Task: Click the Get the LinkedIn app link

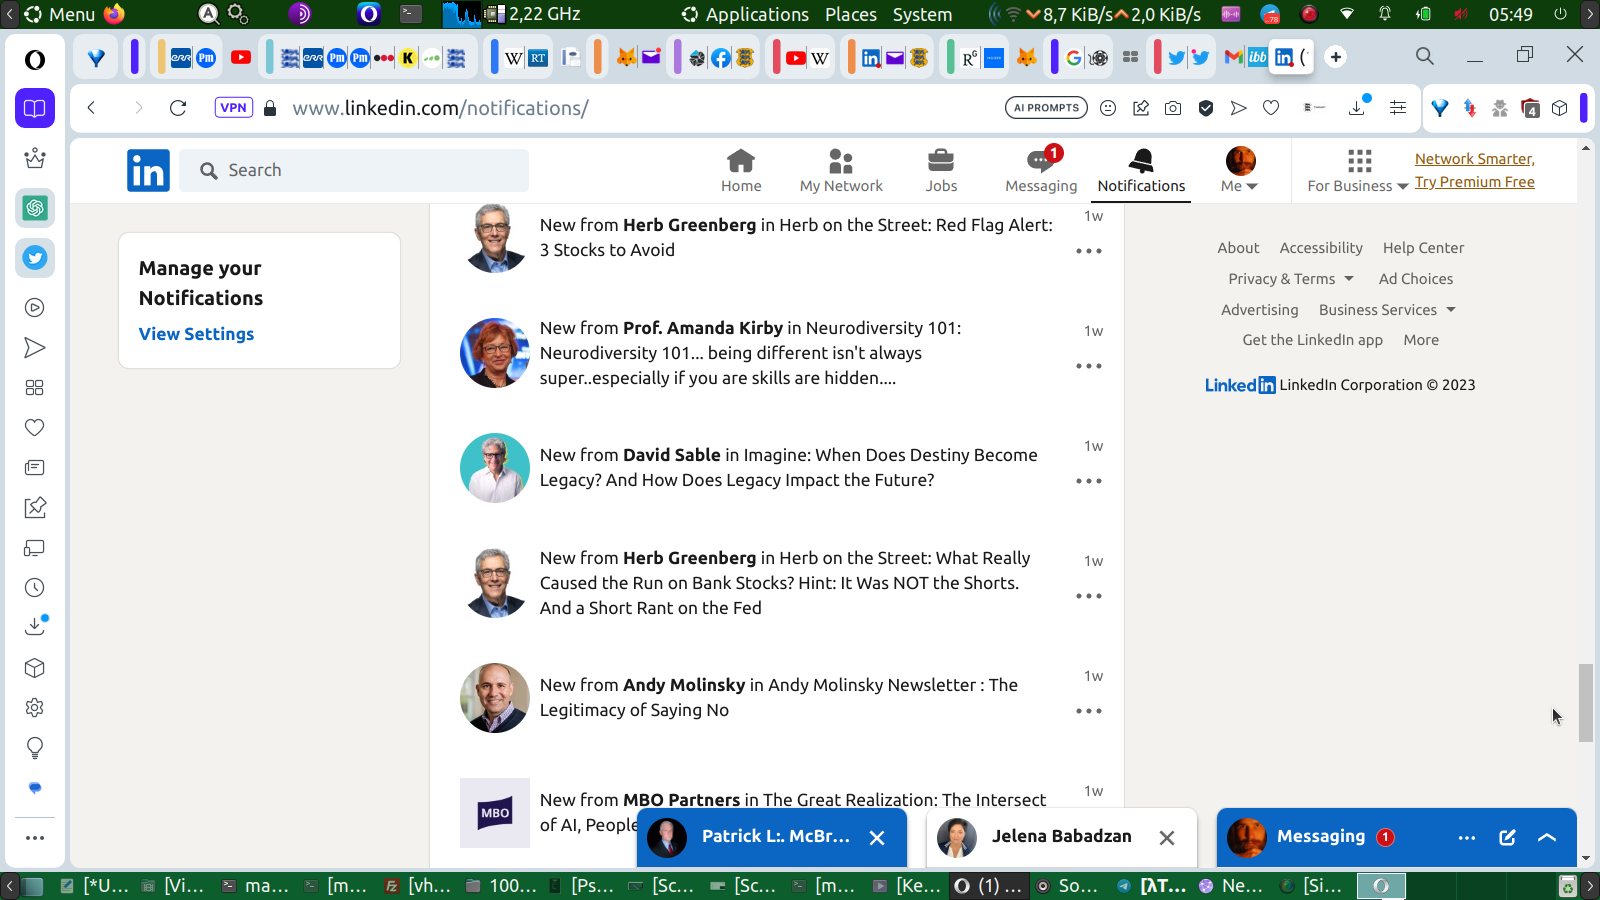Action: (1312, 340)
